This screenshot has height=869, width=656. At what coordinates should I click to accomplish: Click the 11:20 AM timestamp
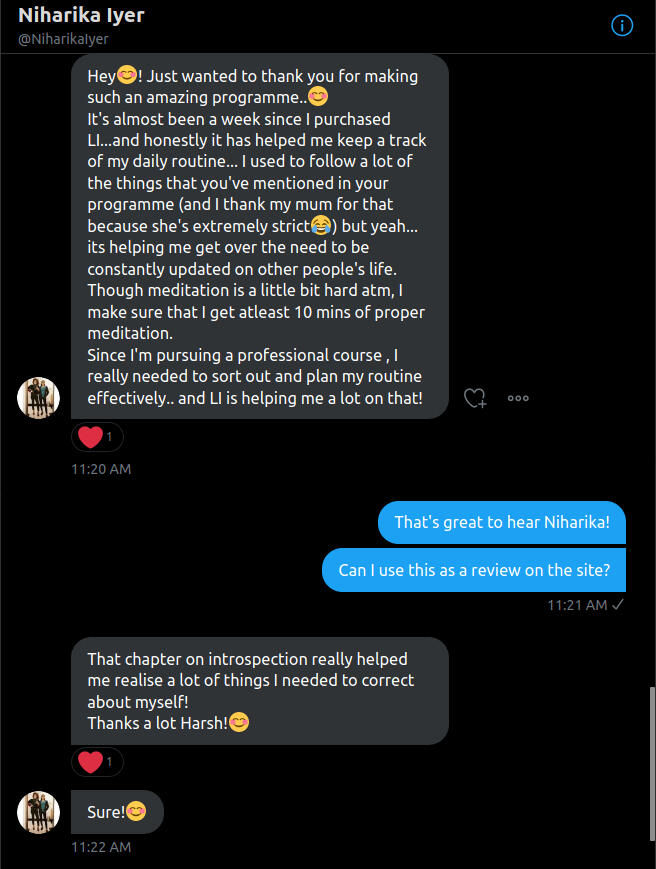pyautogui.click(x=101, y=469)
